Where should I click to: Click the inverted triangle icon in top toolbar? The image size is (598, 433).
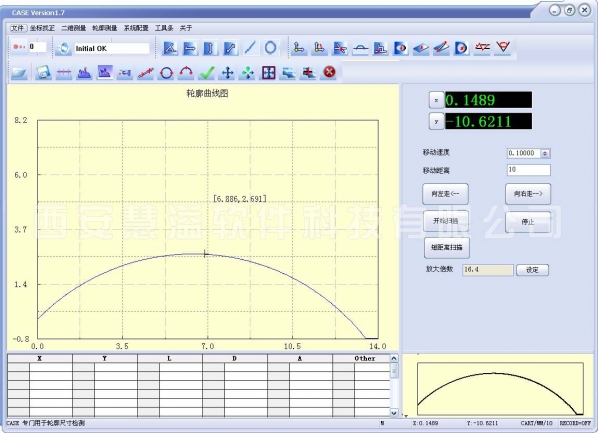click(503, 48)
